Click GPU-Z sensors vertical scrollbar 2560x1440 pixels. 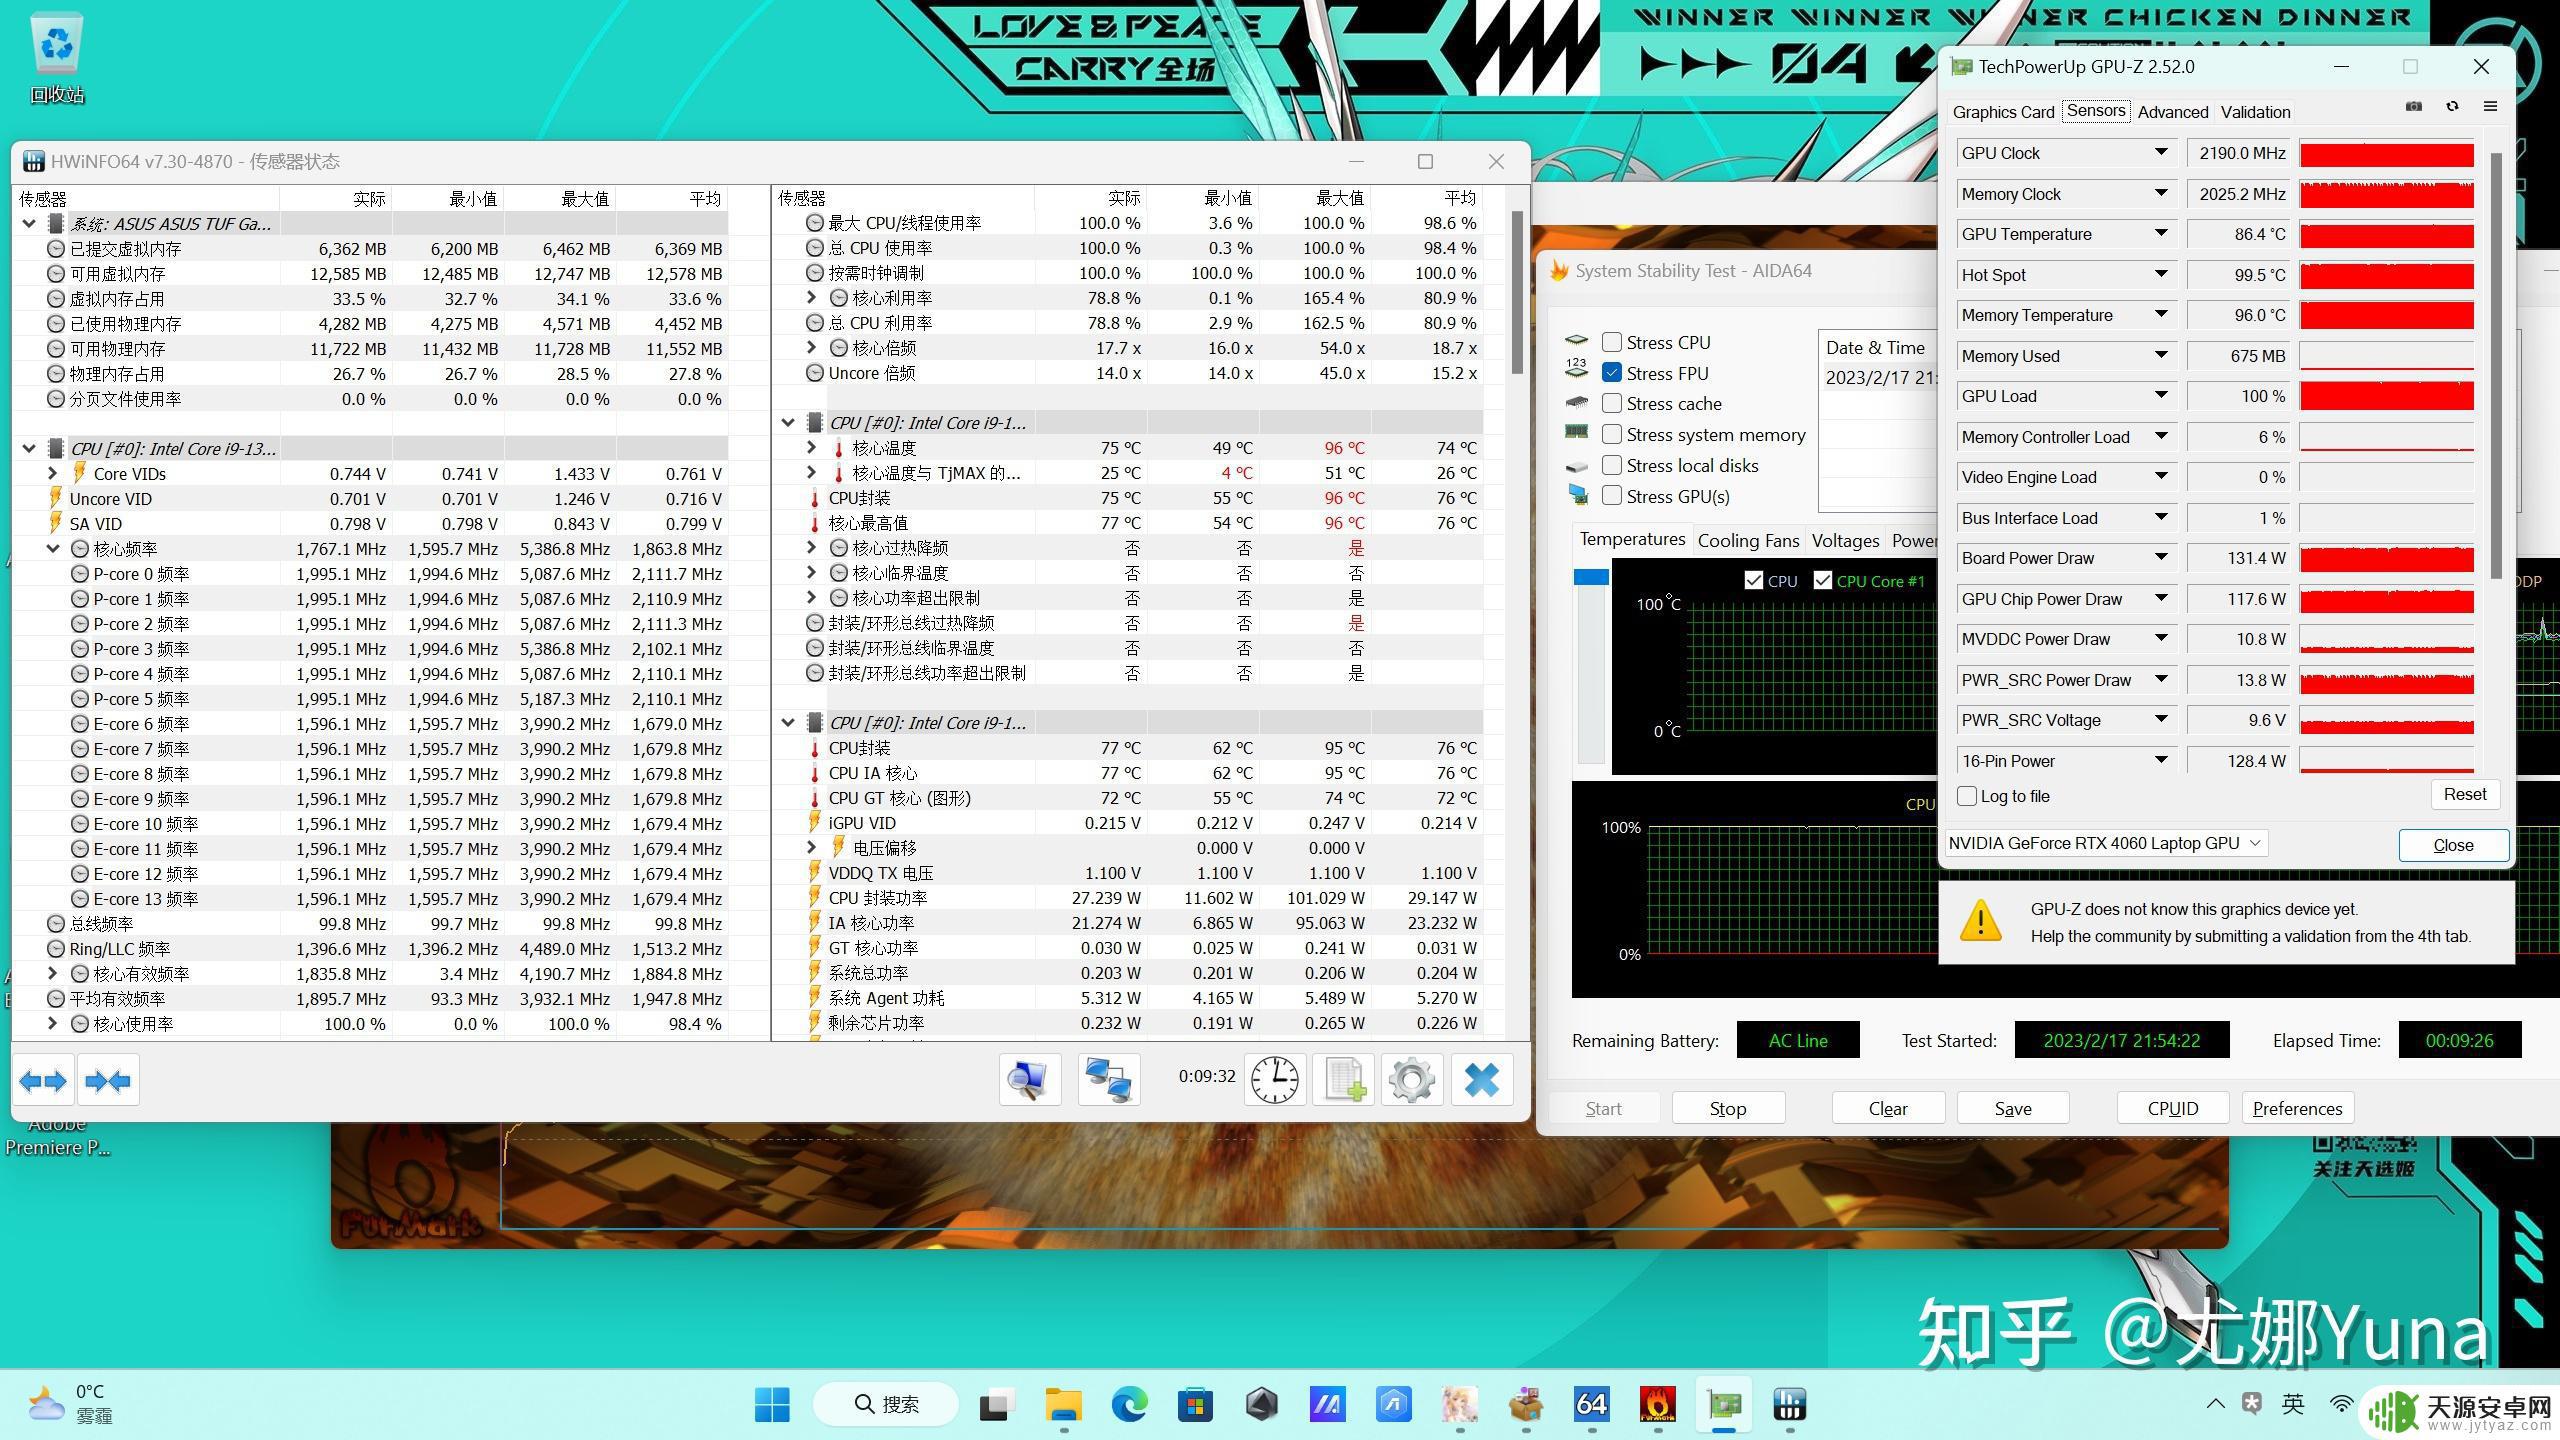click(x=2496, y=365)
